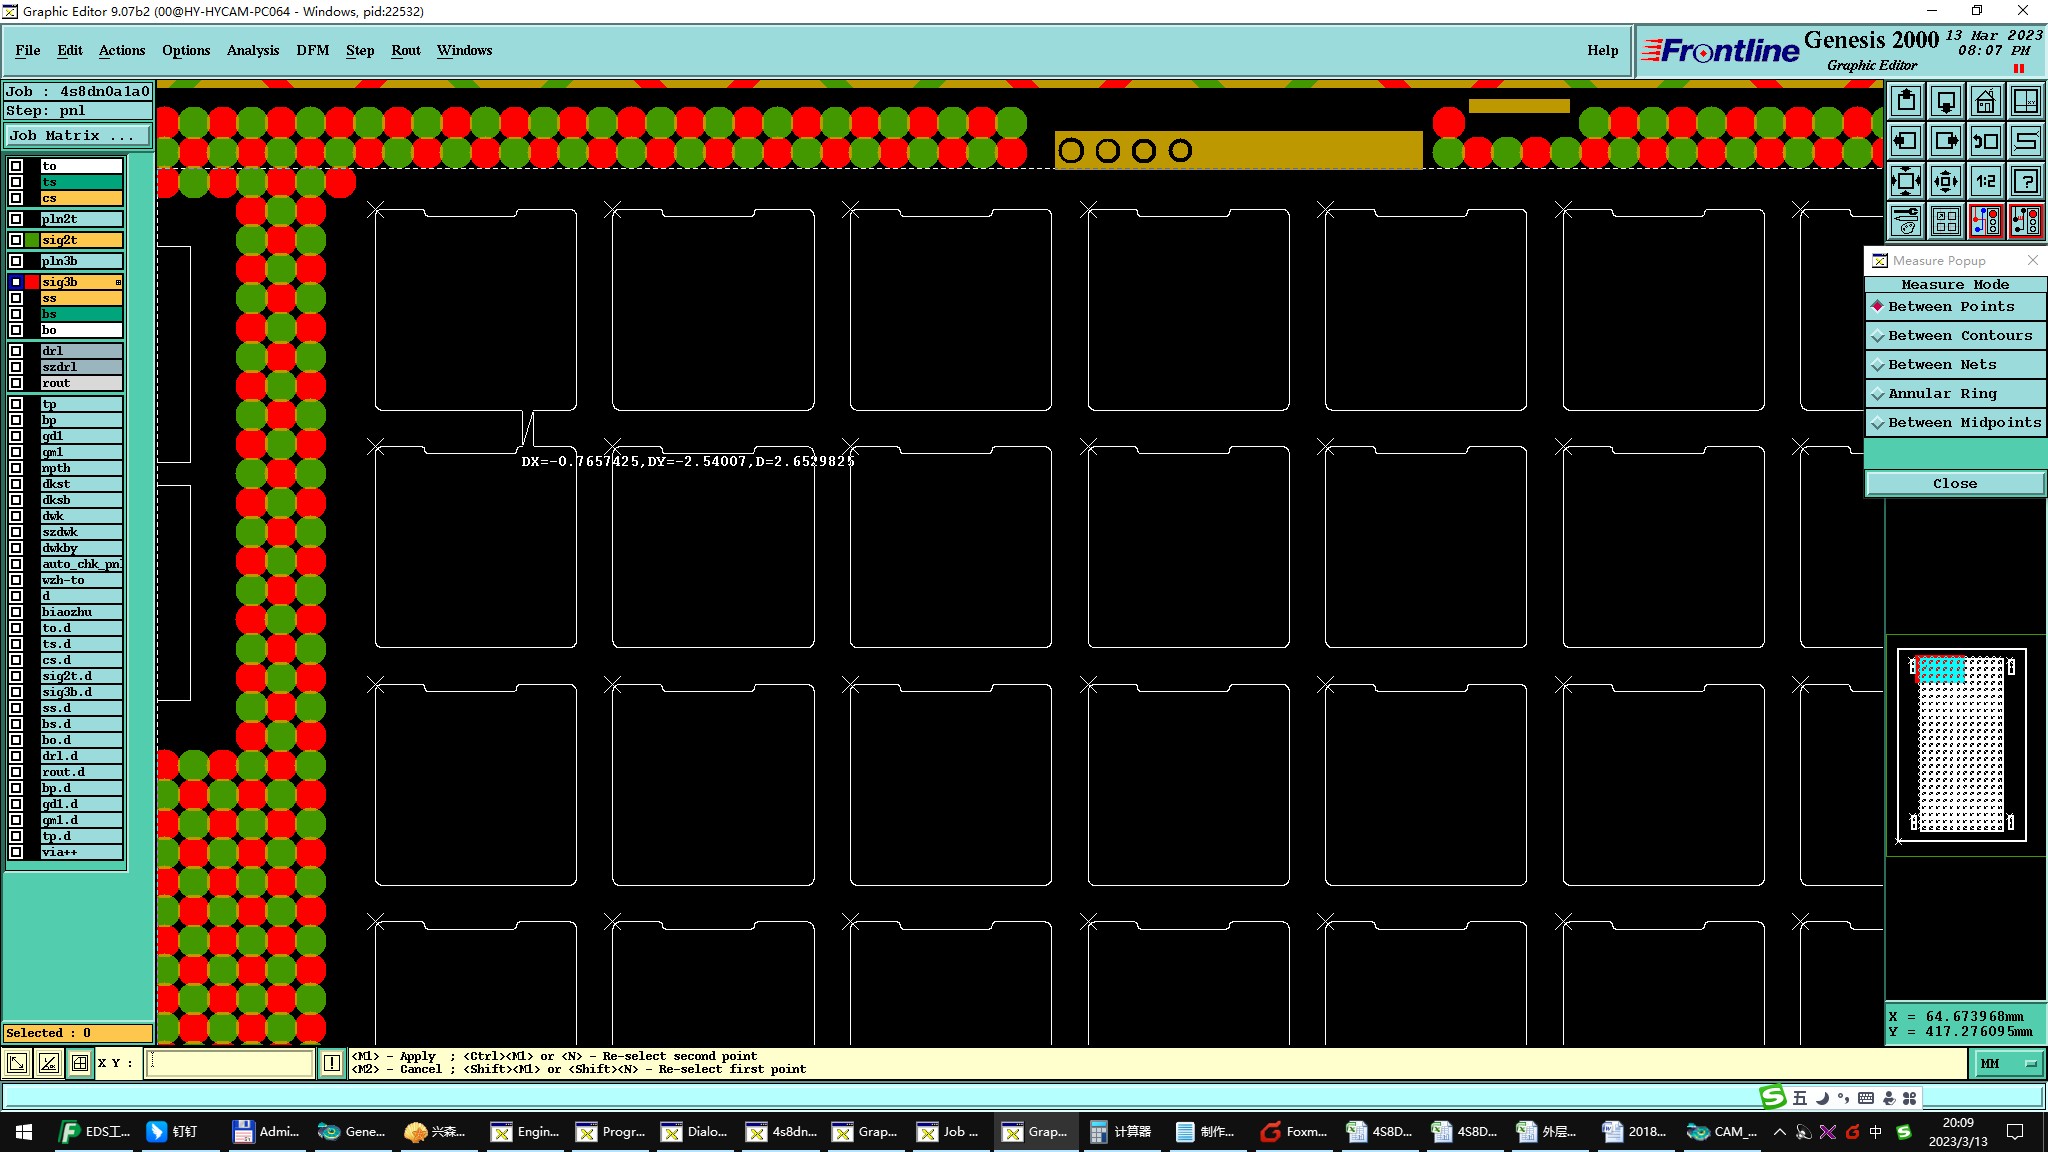This screenshot has width=2048, height=1152.
Task: Toggle the checkbox for the drl layer
Action: (16, 351)
